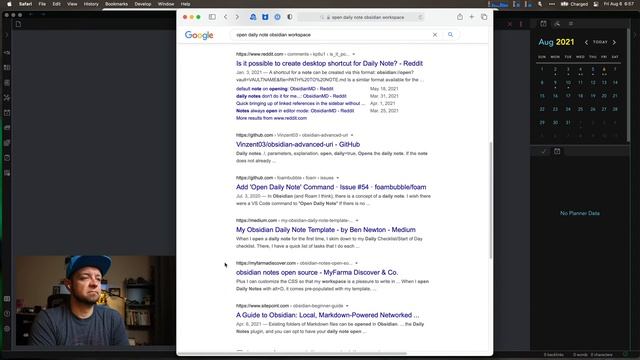Open the lines icon tab in Obsidian right panel header
The width and height of the screenshot is (640, 360).
pyautogui.click(x=571, y=24)
